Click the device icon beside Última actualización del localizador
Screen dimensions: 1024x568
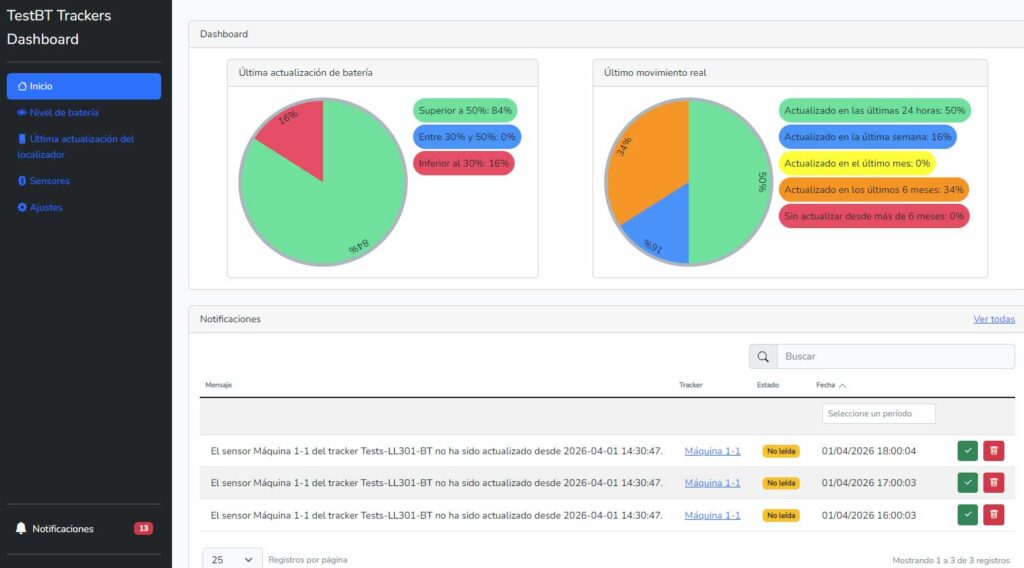point(22,138)
